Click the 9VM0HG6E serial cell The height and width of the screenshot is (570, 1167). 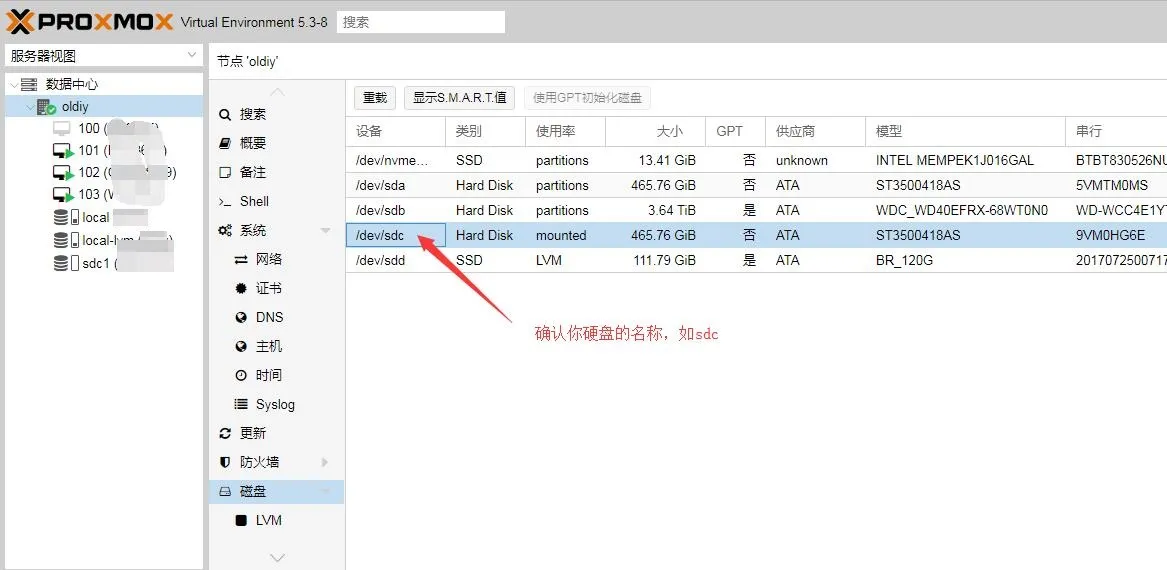pyautogui.click(x=1116, y=235)
